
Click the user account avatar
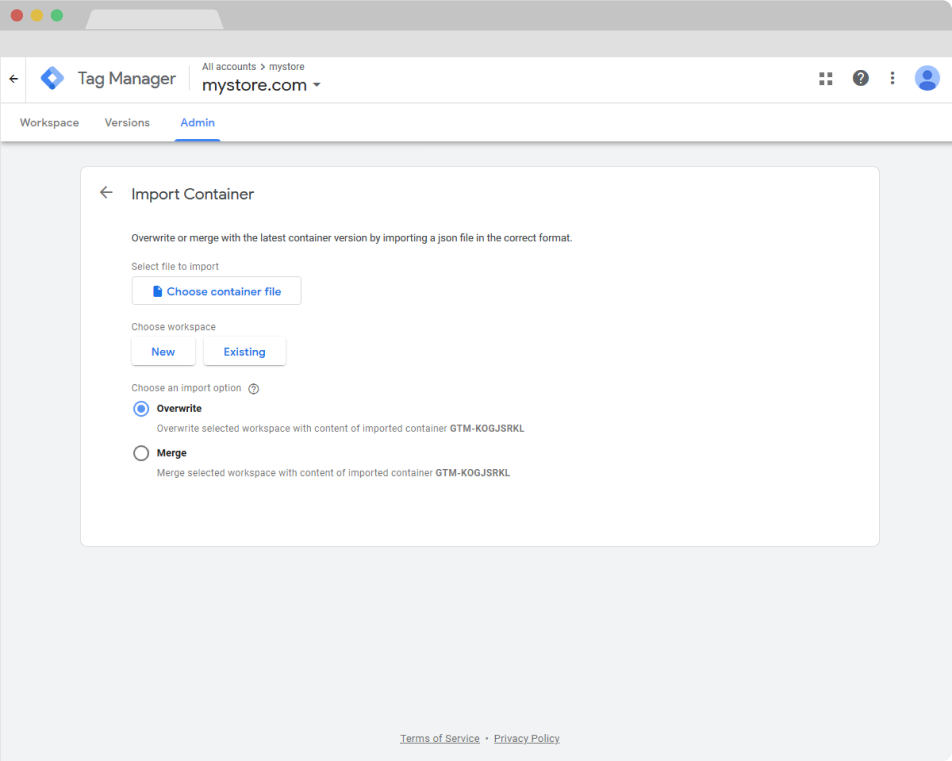pyautogui.click(x=927, y=78)
